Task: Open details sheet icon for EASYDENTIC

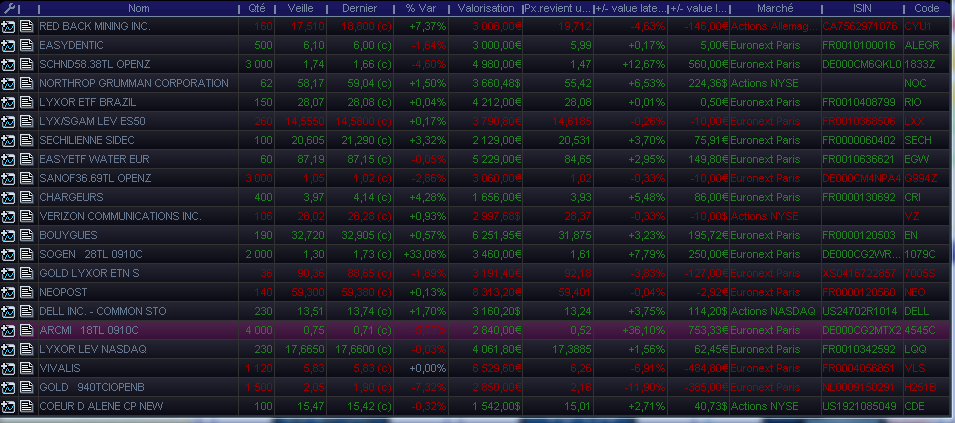Action: tap(26, 46)
